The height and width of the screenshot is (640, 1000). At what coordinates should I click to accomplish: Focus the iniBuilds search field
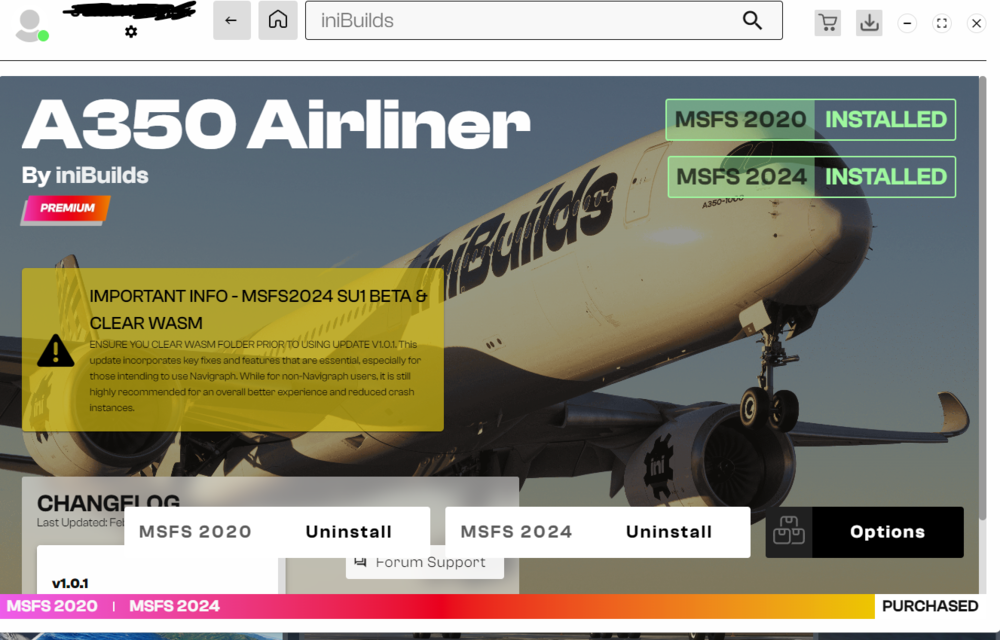tap(520, 21)
